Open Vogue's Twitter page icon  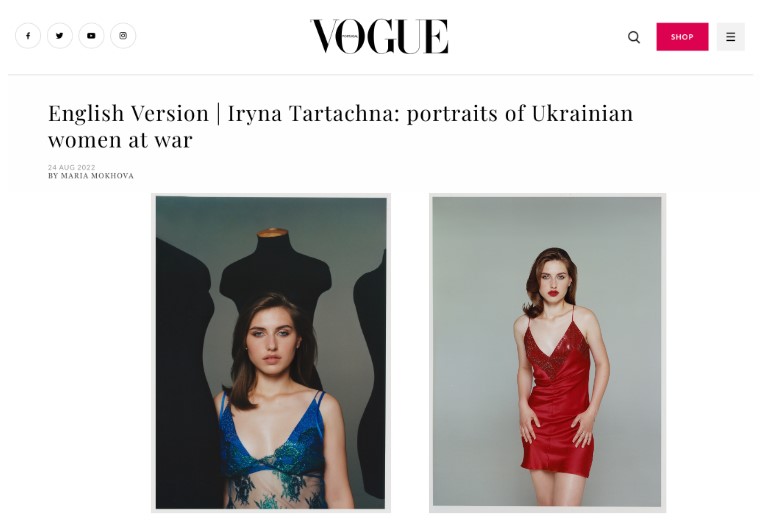(x=60, y=36)
